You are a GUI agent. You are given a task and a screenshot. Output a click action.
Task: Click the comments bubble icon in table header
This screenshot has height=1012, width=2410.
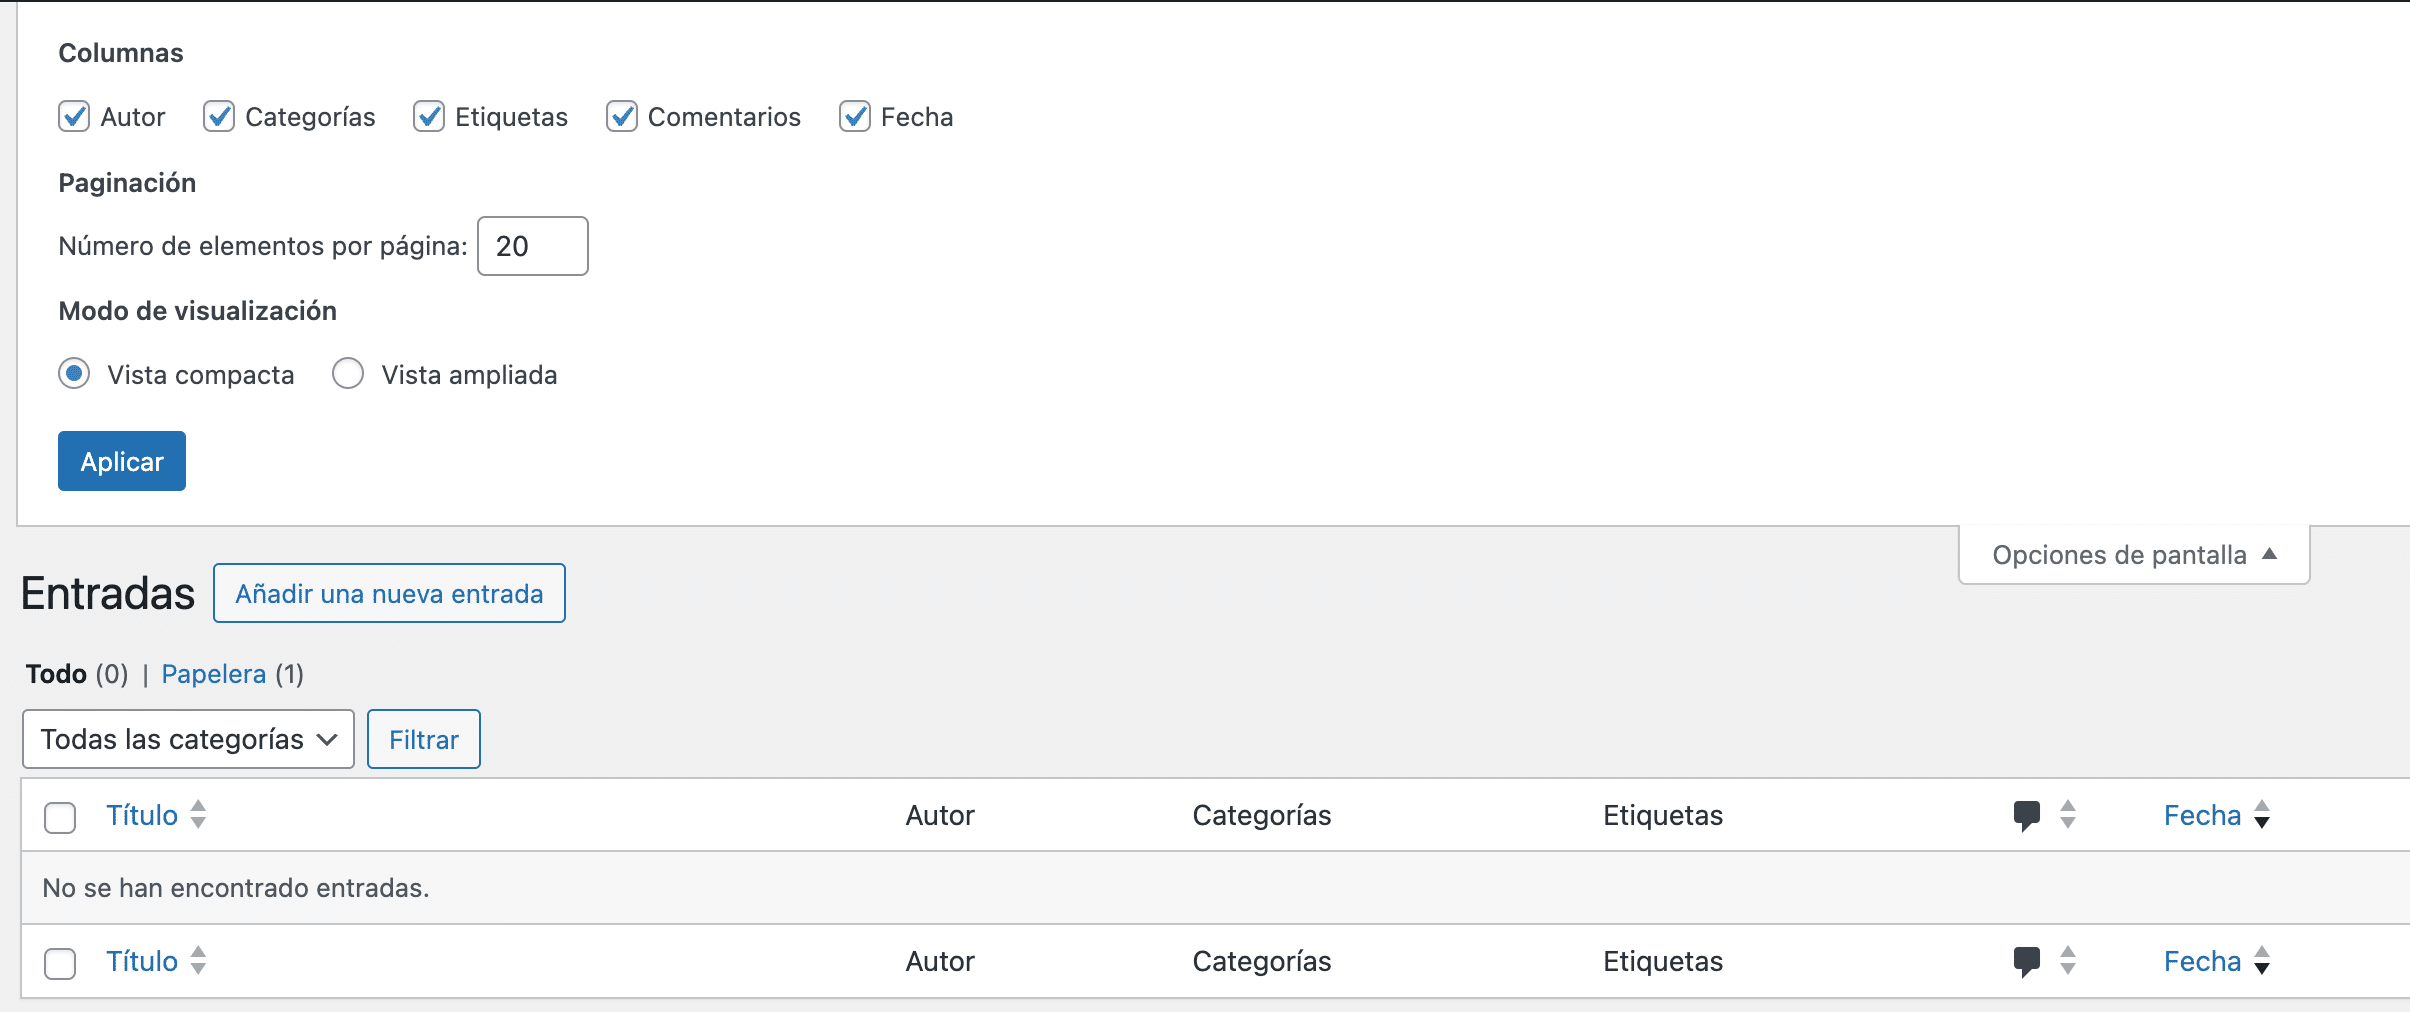pyautogui.click(x=2026, y=815)
